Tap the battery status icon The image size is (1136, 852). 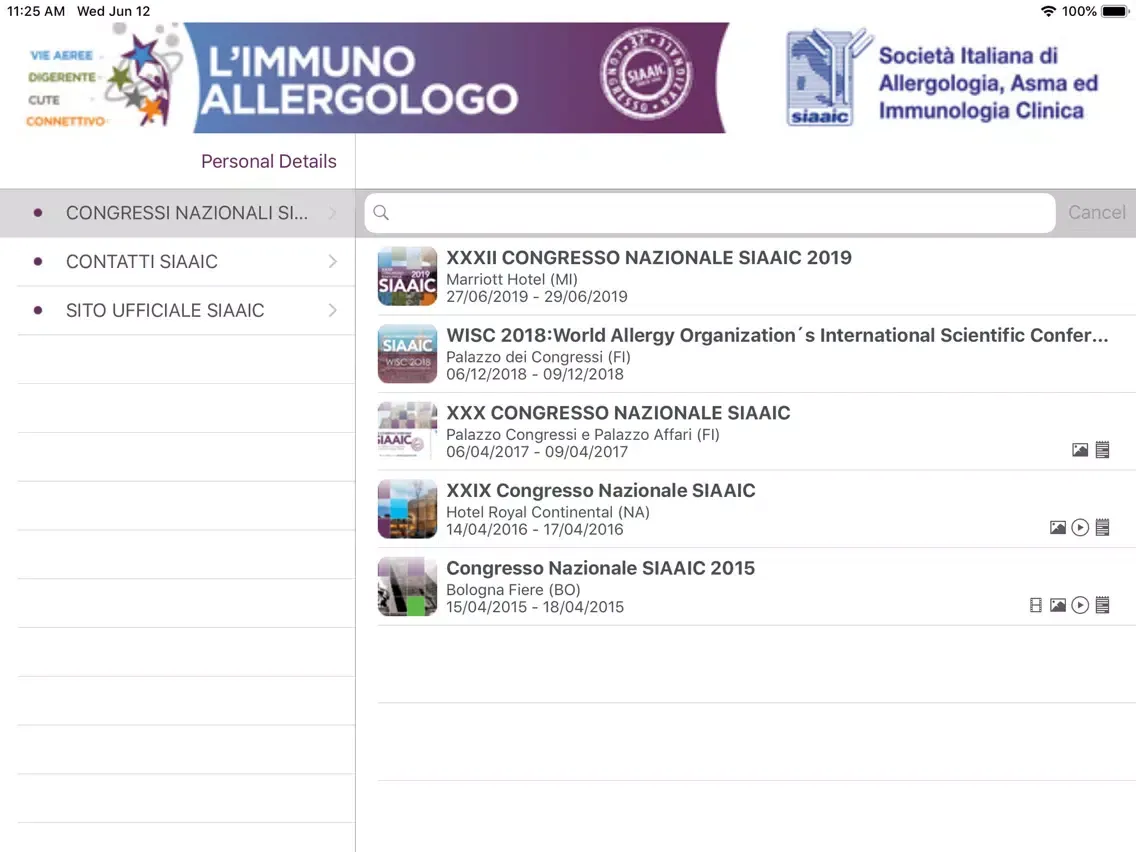[x=1114, y=11]
